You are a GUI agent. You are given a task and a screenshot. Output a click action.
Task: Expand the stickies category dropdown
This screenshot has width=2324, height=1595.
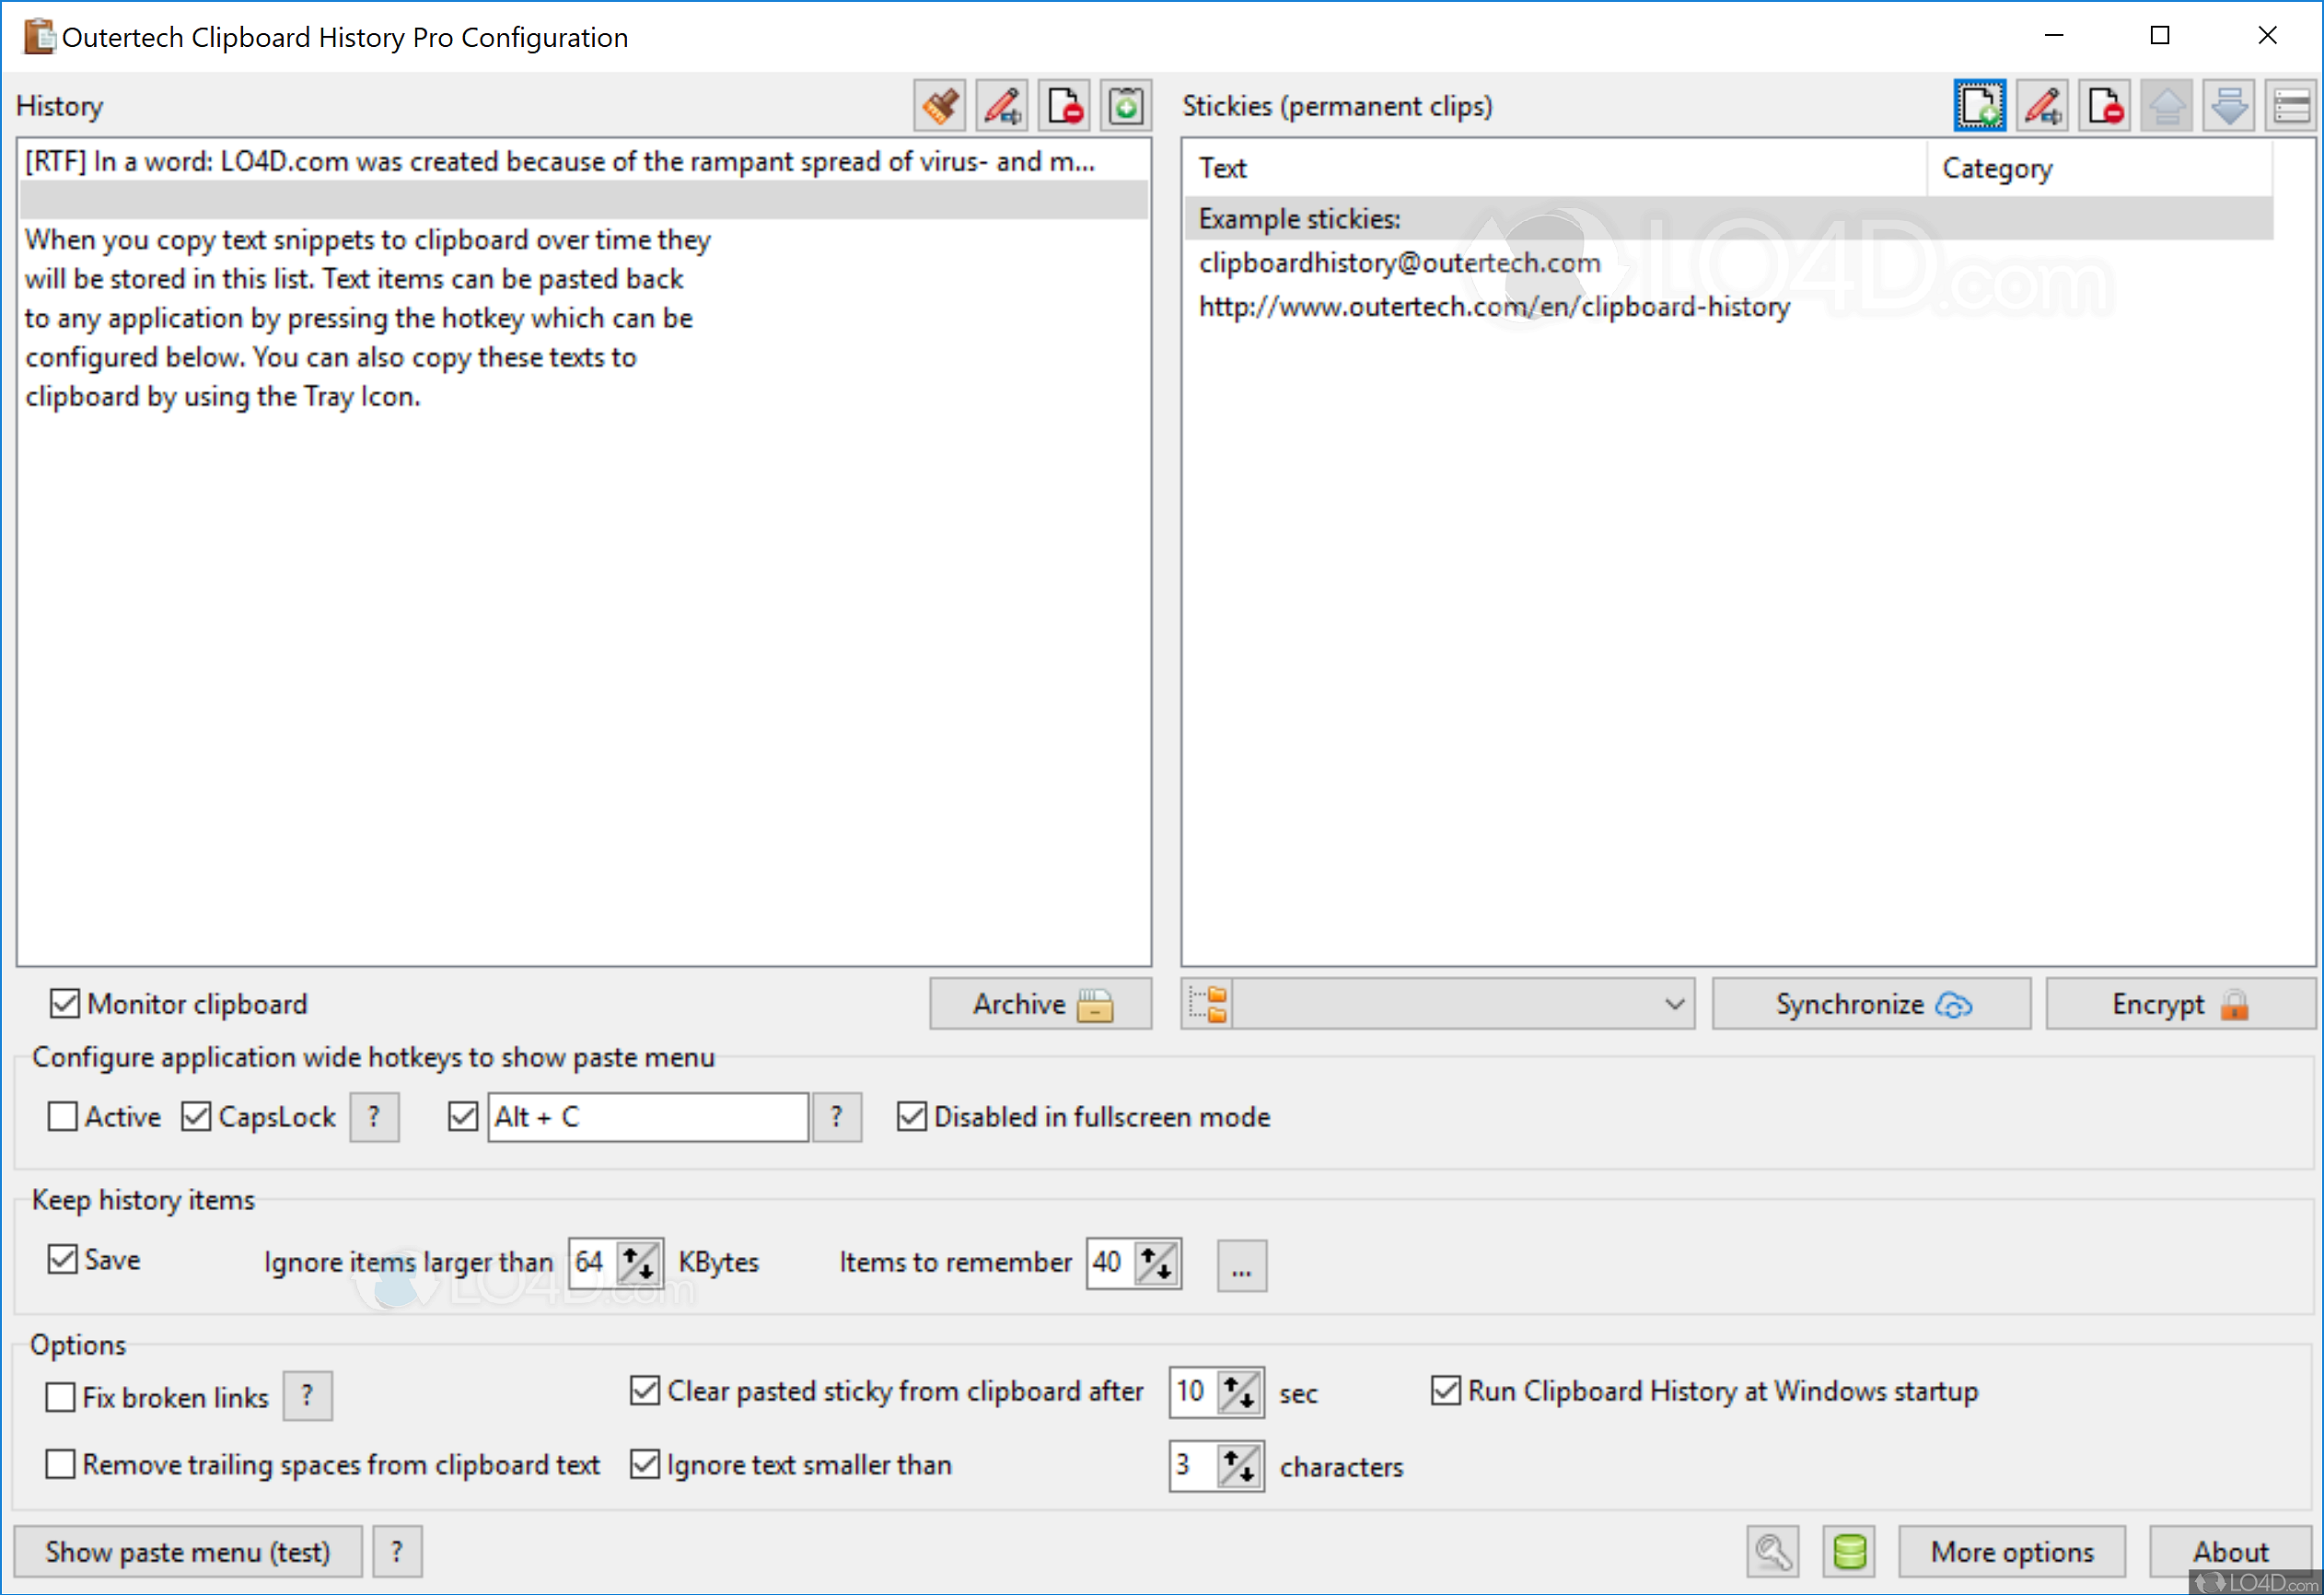pos(1673,1004)
